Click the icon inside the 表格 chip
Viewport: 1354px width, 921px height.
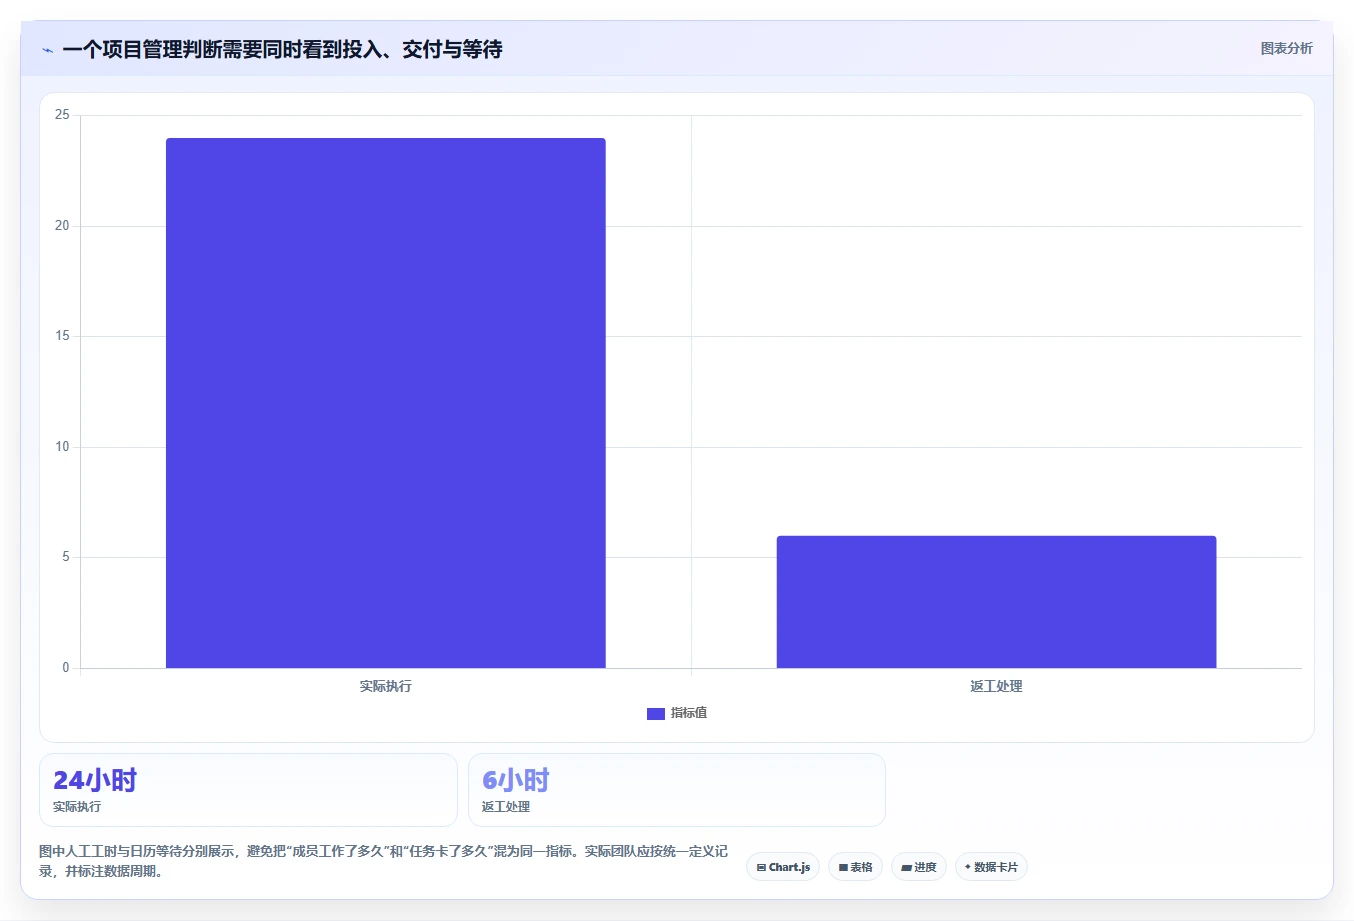click(x=843, y=868)
